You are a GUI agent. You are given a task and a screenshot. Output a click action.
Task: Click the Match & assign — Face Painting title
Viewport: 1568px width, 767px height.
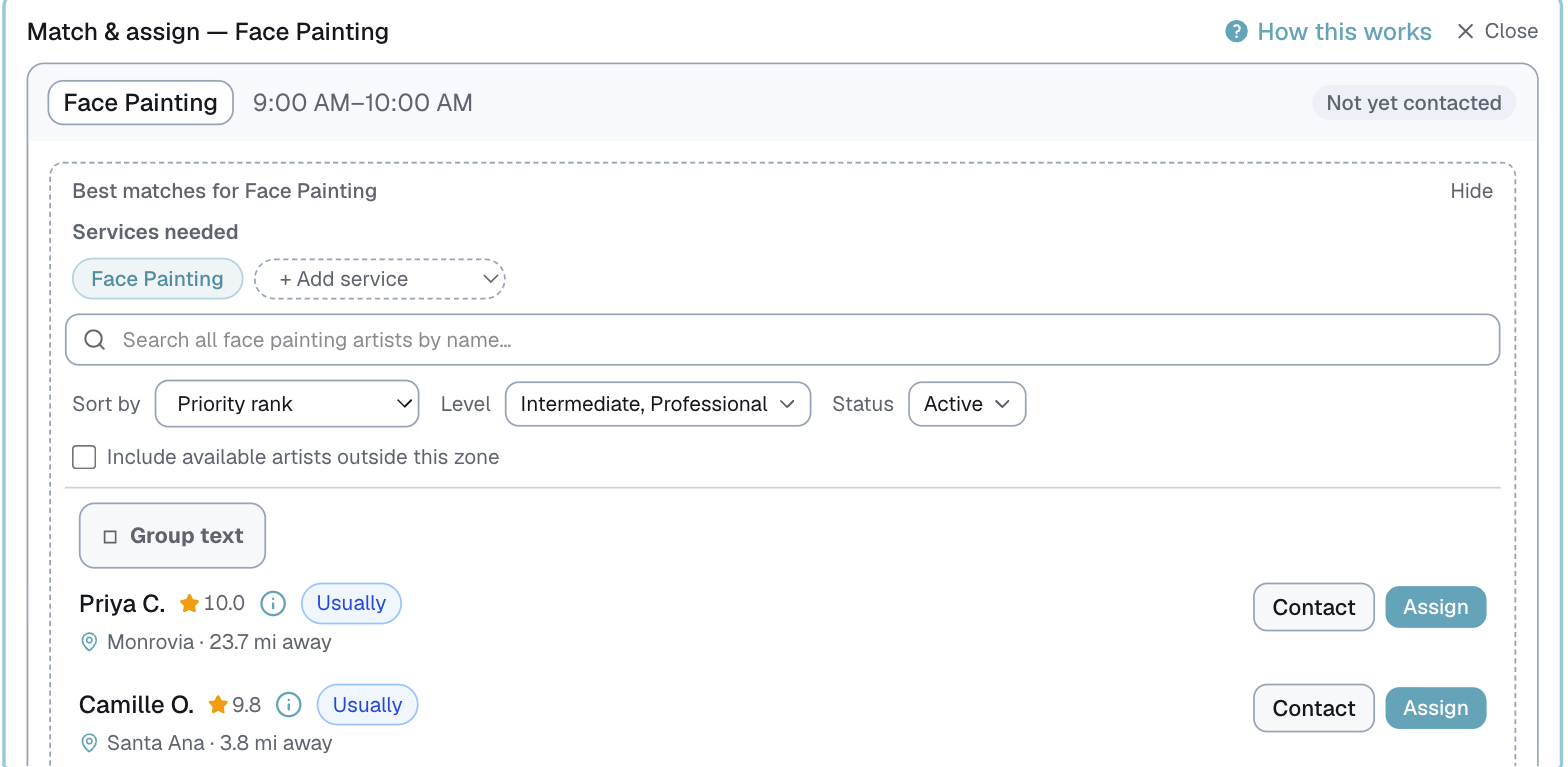point(208,32)
